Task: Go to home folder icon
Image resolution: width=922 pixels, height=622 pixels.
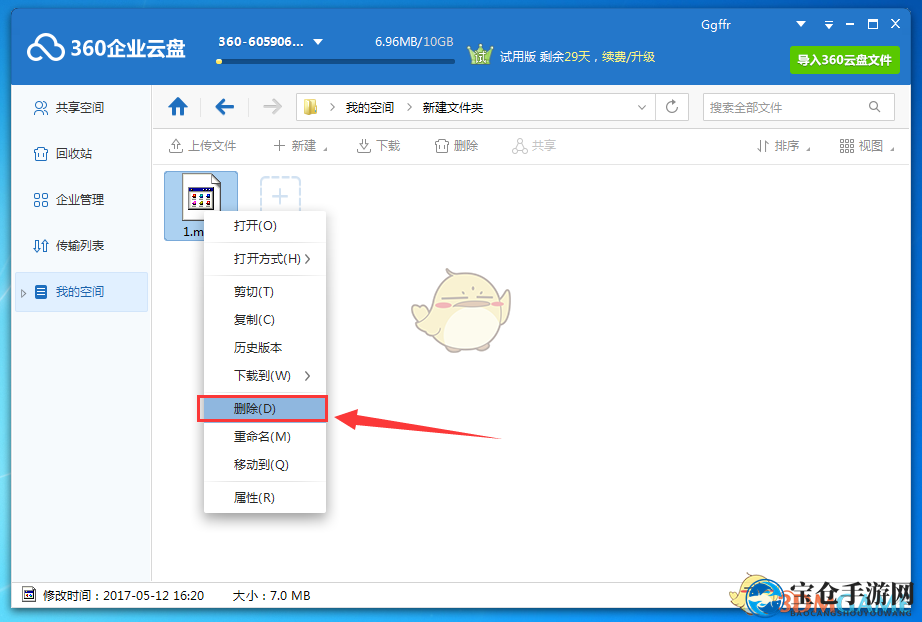Action: click(x=178, y=107)
